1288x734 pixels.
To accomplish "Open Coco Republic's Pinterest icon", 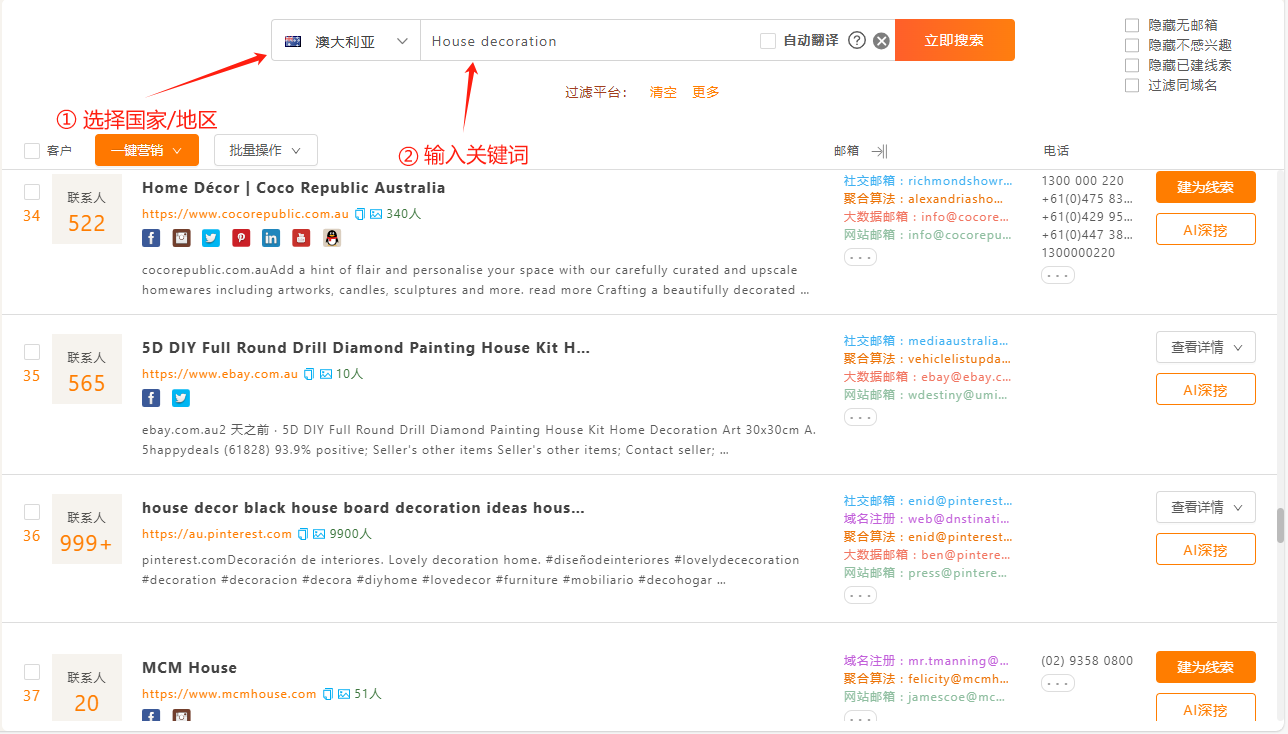I will [241, 238].
